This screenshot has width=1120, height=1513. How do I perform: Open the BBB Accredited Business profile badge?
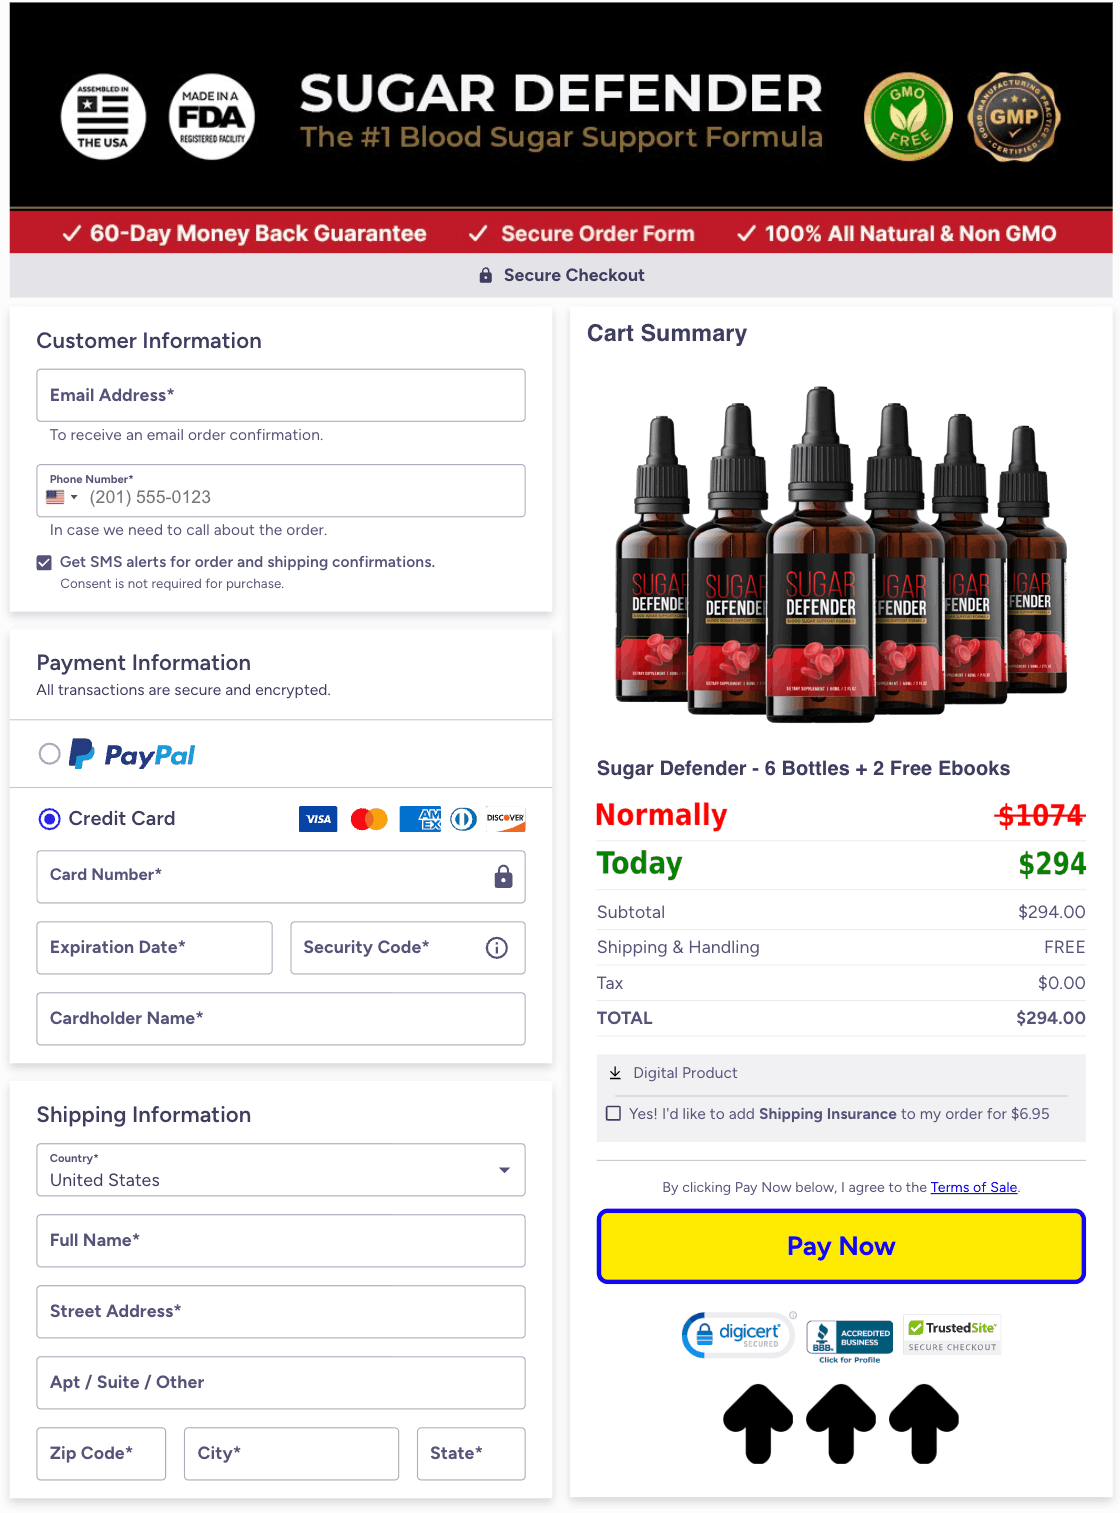click(849, 1341)
